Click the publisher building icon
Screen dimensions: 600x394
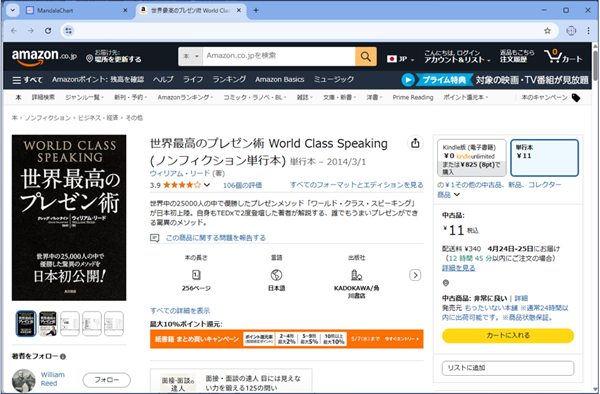[356, 275]
